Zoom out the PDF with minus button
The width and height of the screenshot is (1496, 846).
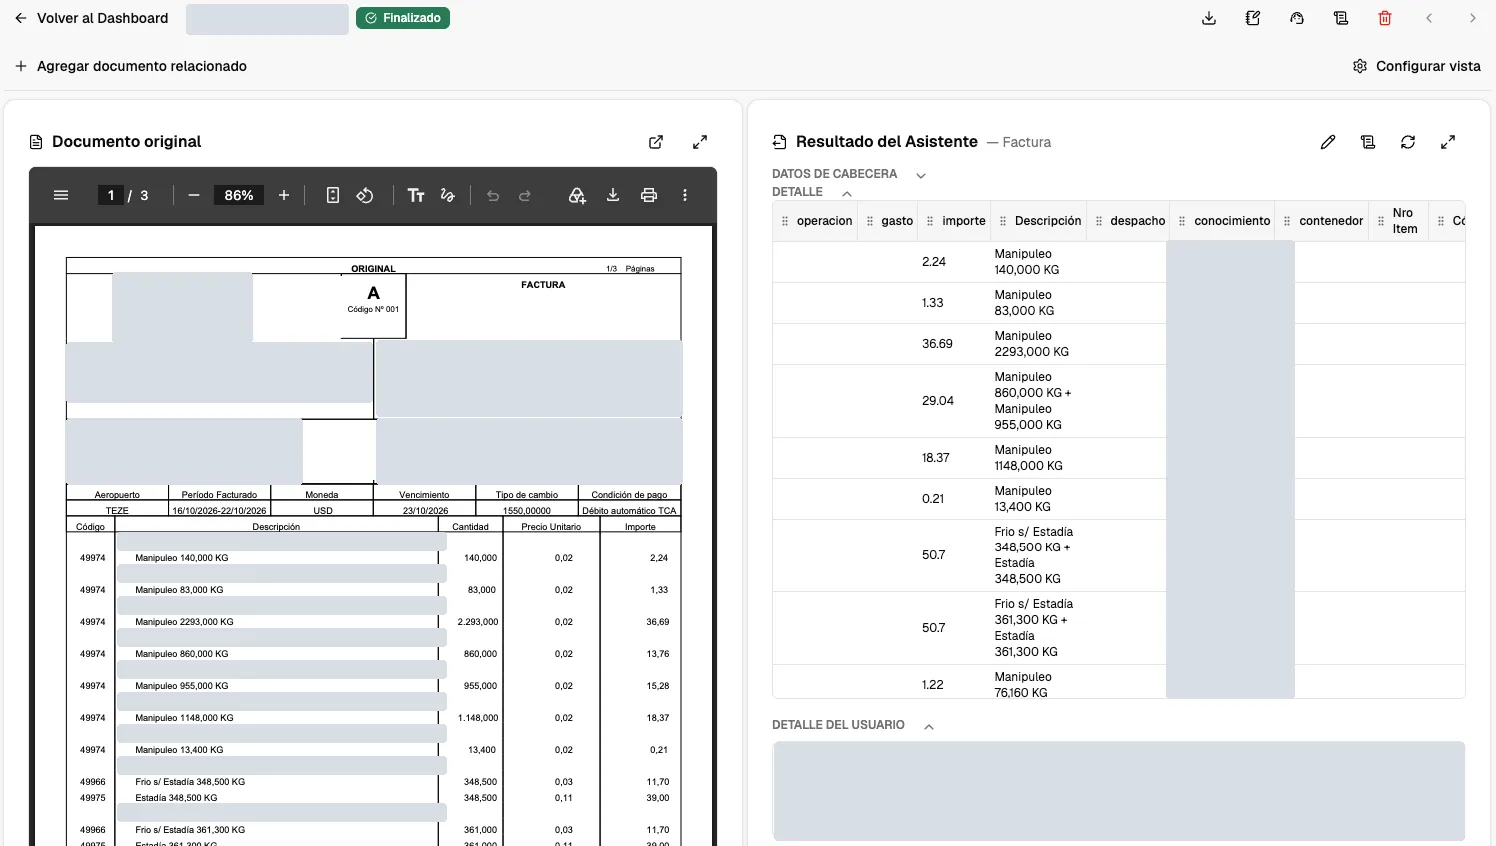coord(194,195)
